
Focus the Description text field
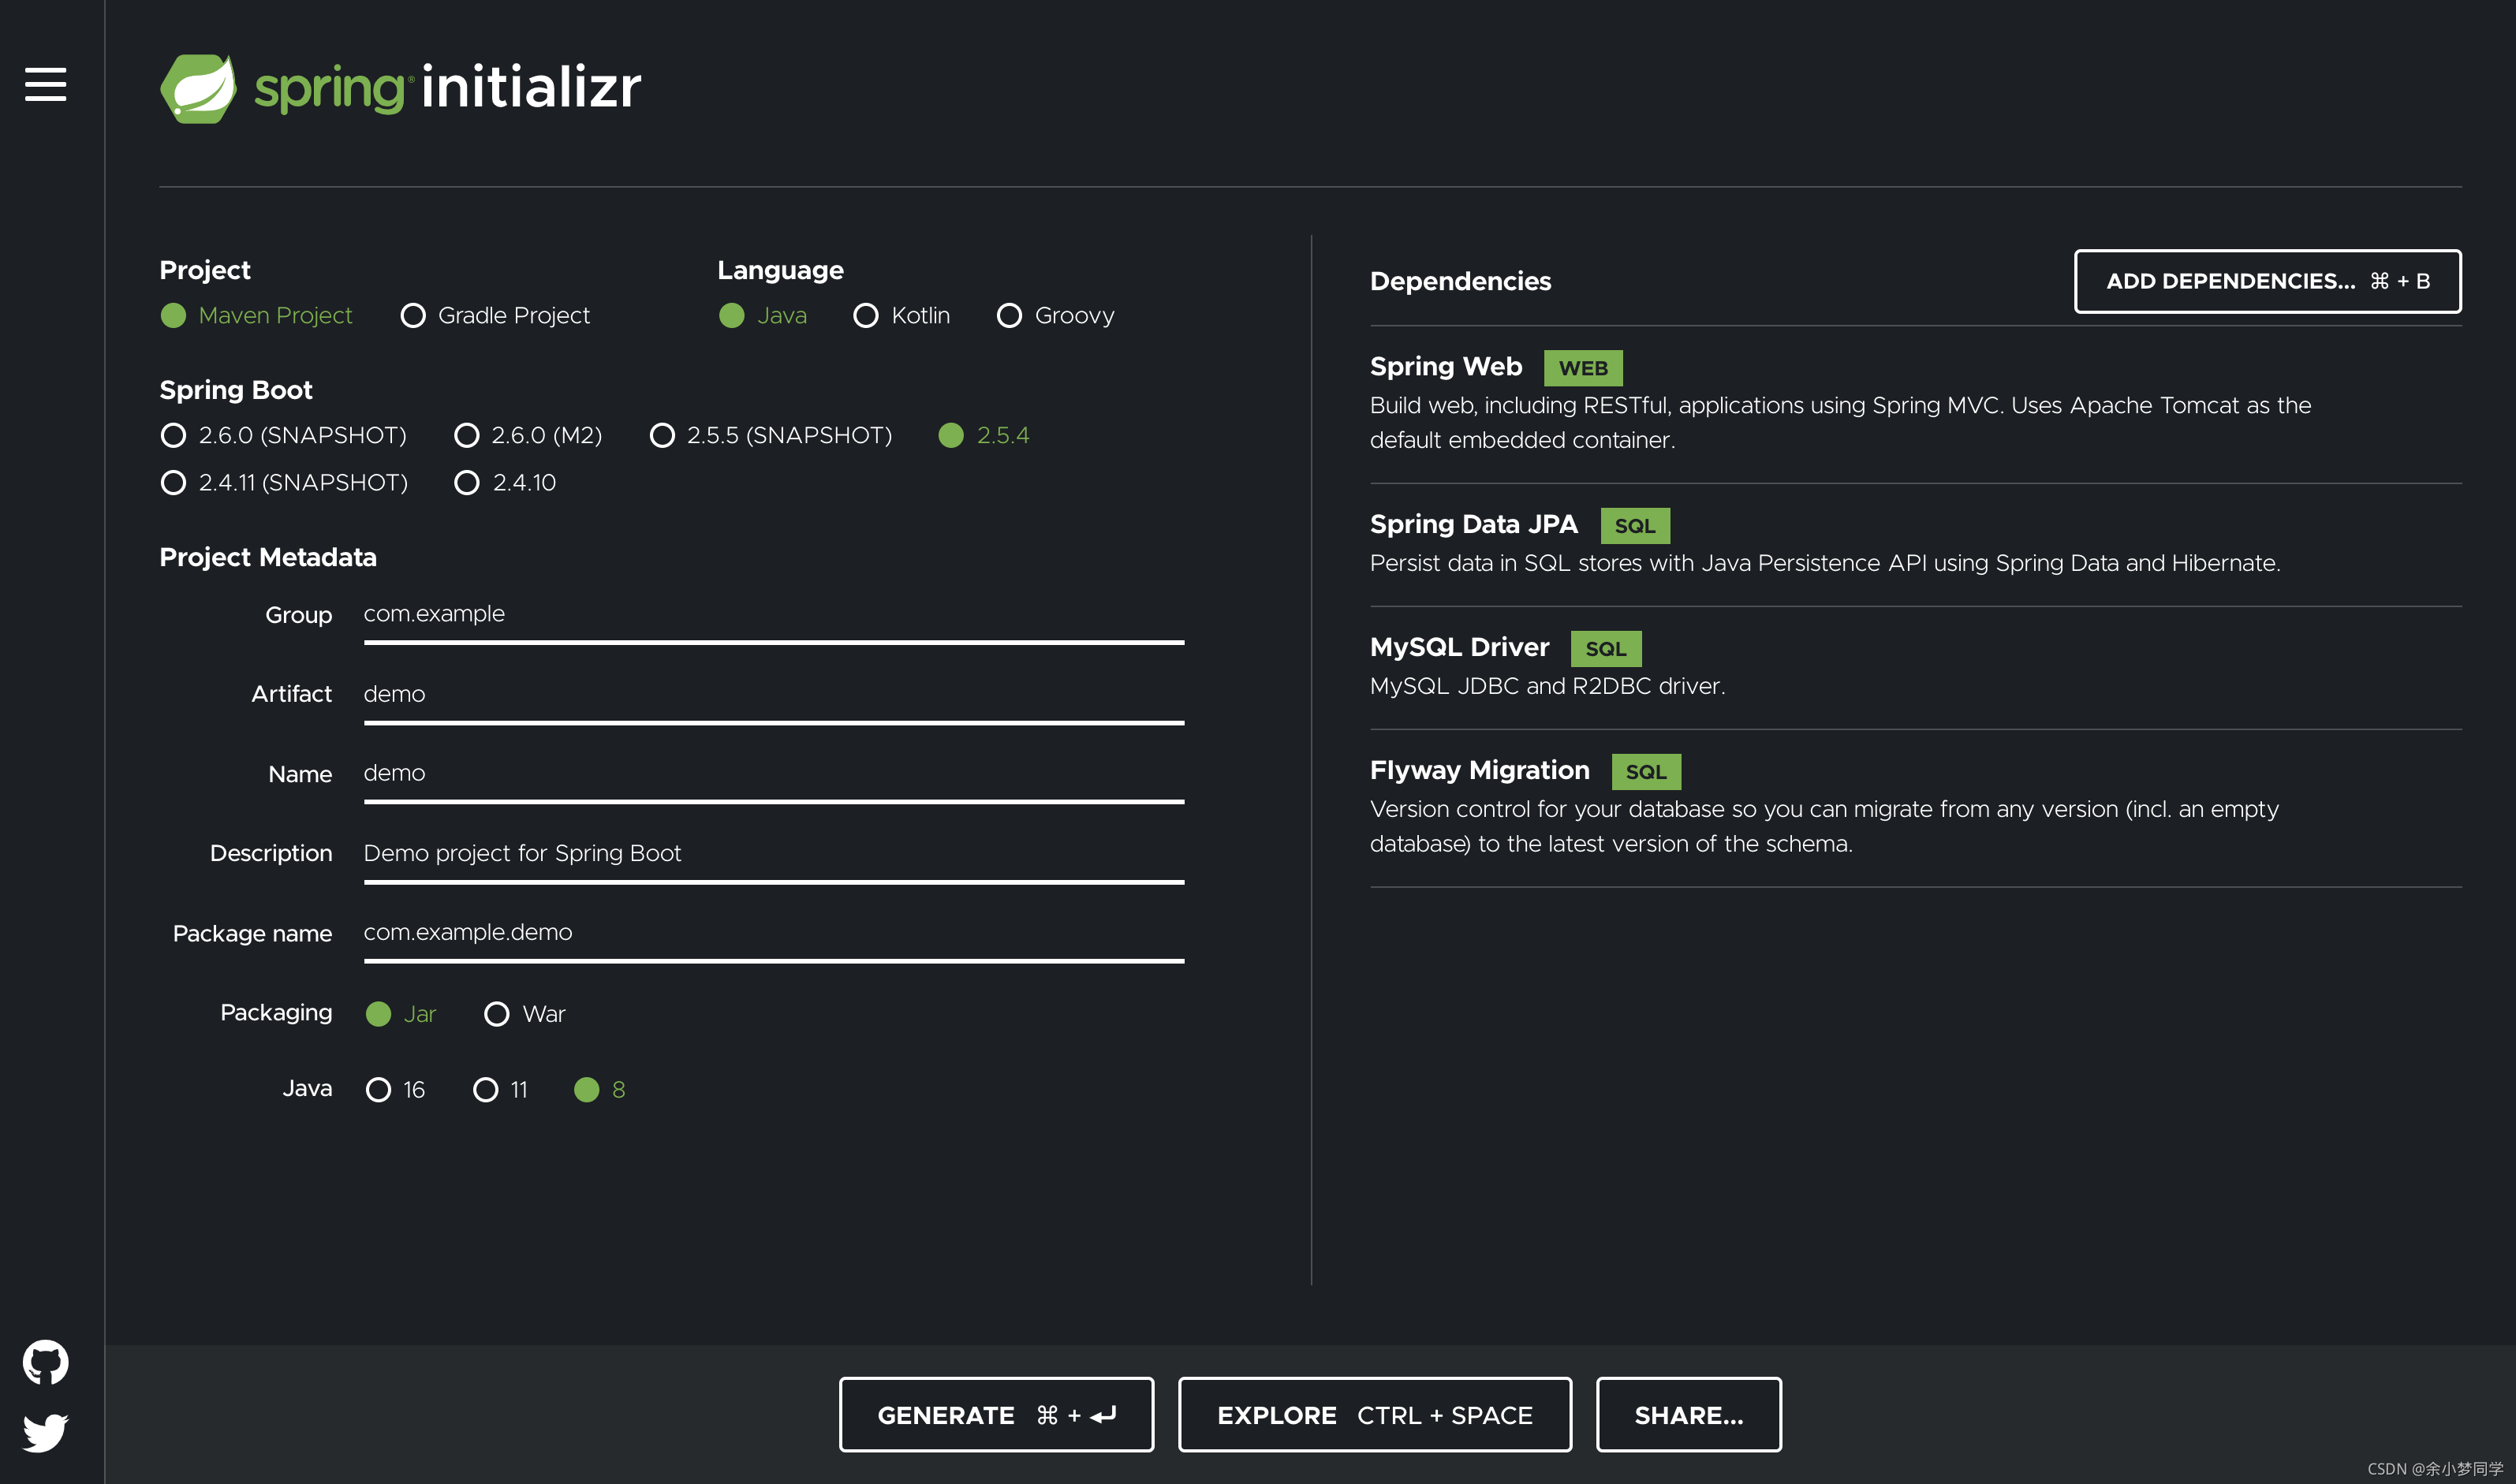(773, 853)
